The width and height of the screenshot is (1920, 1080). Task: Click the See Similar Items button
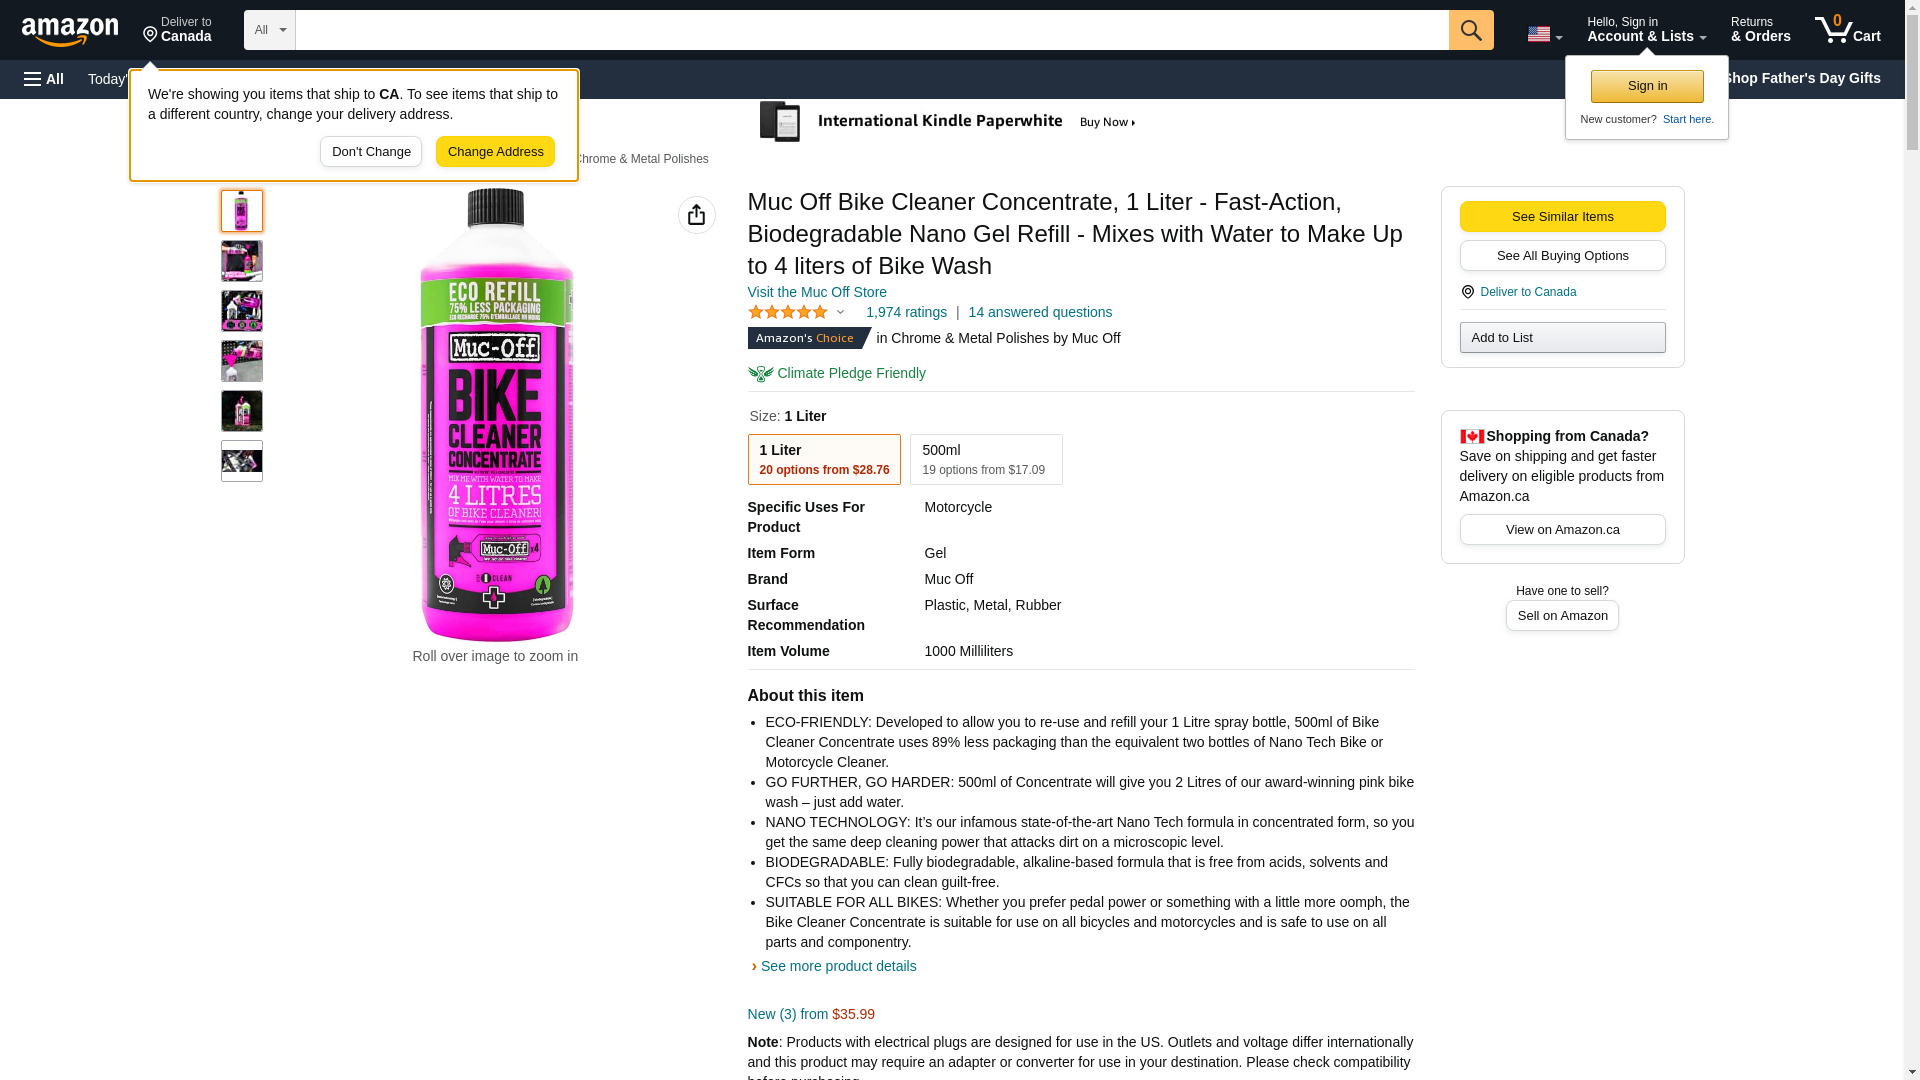click(x=1562, y=217)
